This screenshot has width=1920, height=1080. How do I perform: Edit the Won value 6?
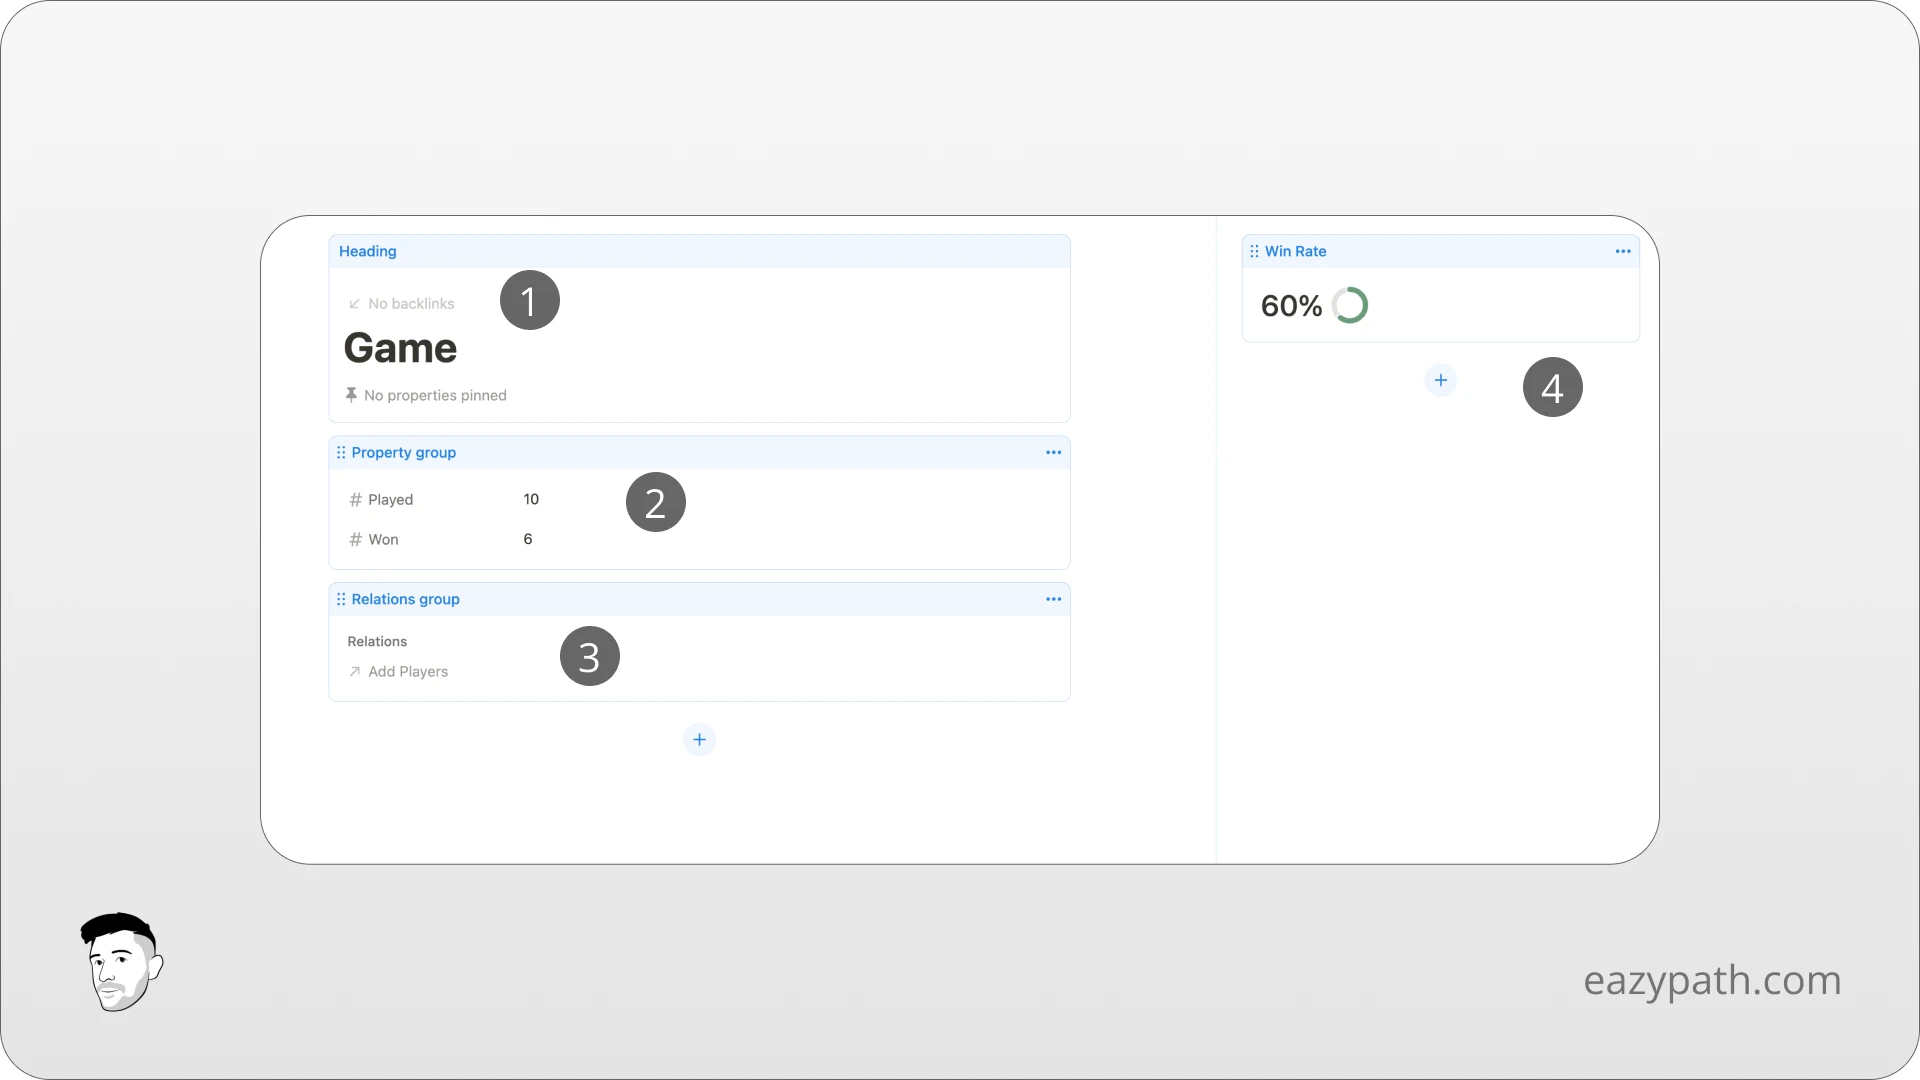click(528, 539)
